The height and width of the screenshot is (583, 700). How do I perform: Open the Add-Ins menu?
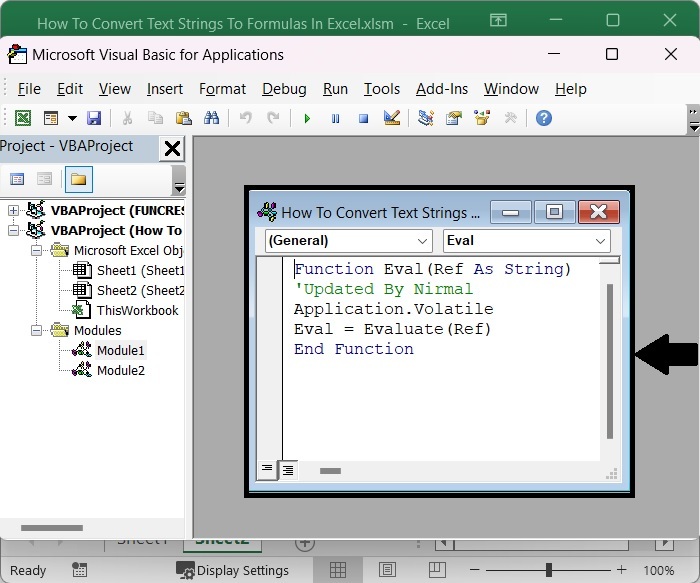pos(442,89)
